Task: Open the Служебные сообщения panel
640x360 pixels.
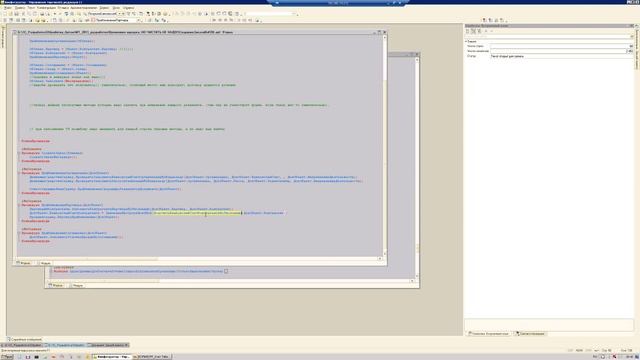Action: tap(24, 339)
